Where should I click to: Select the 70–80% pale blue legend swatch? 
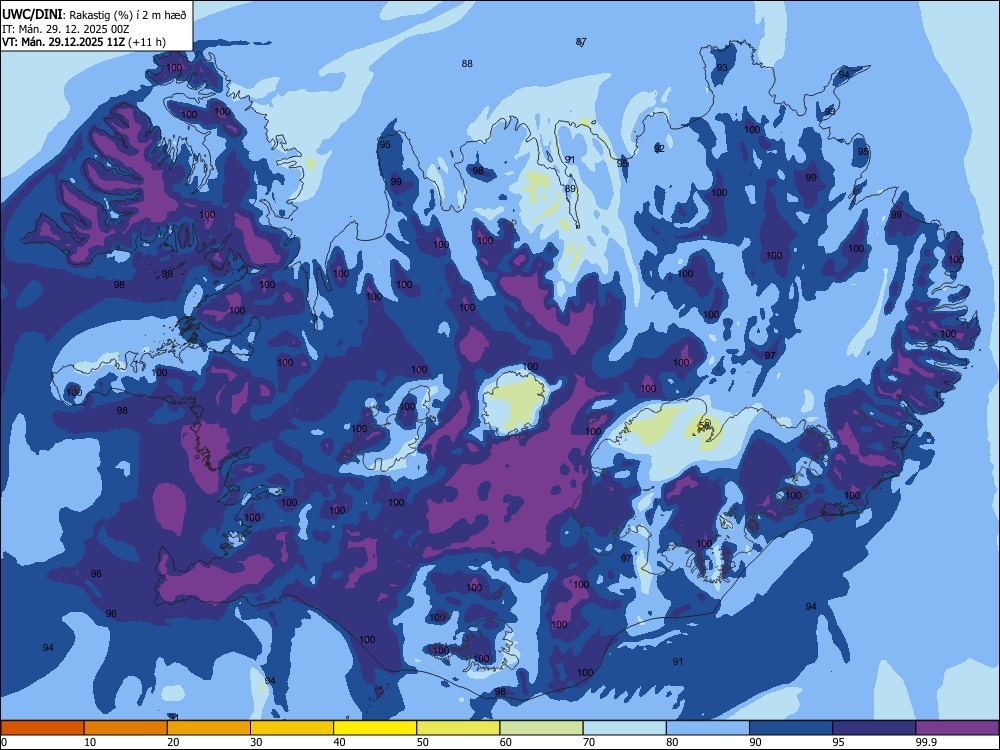(624, 728)
